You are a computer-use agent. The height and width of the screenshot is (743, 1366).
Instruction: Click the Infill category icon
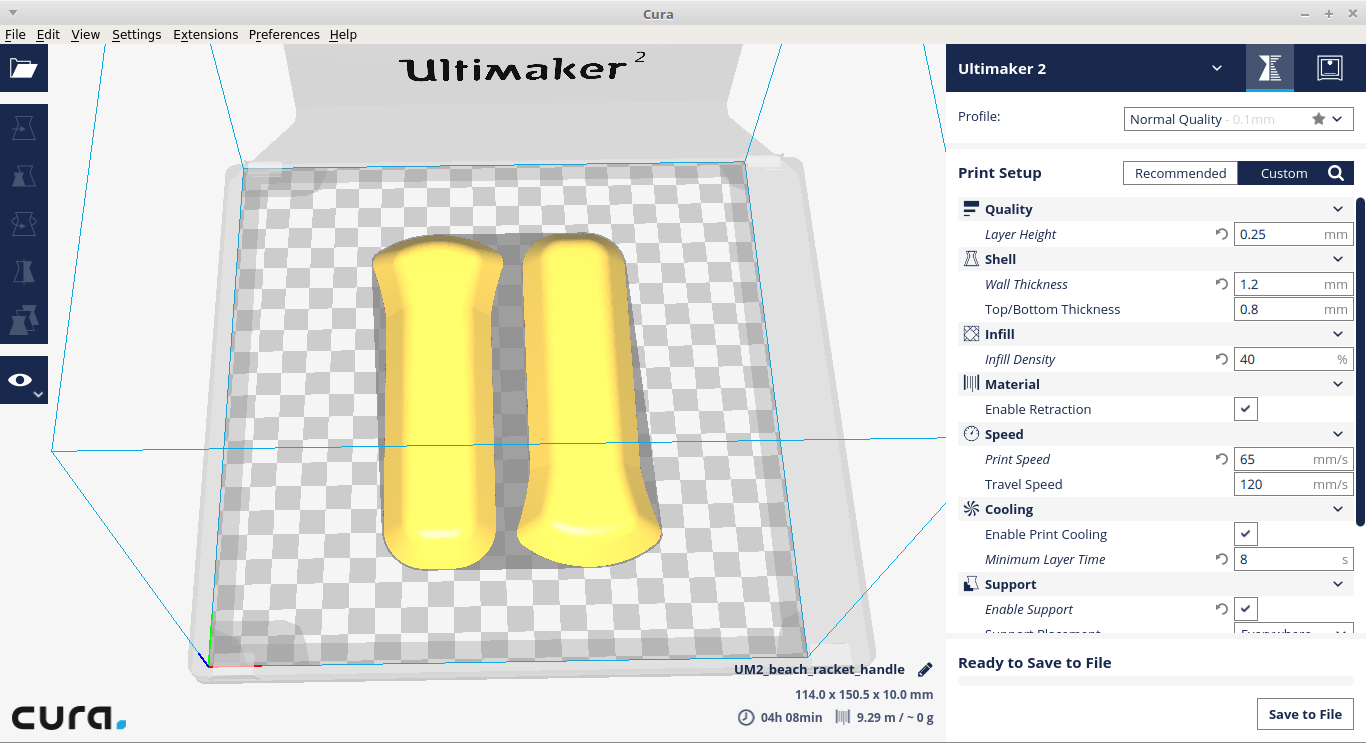click(x=971, y=334)
